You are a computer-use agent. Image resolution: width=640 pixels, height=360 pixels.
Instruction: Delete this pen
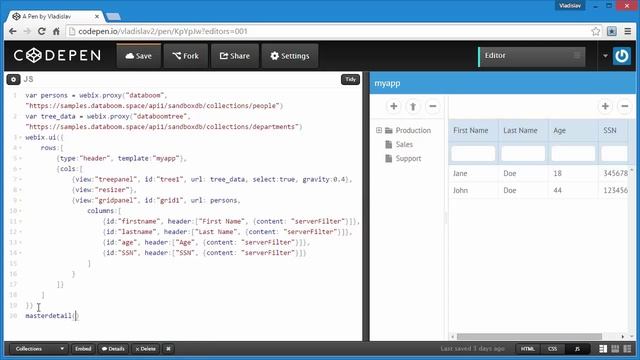point(145,349)
